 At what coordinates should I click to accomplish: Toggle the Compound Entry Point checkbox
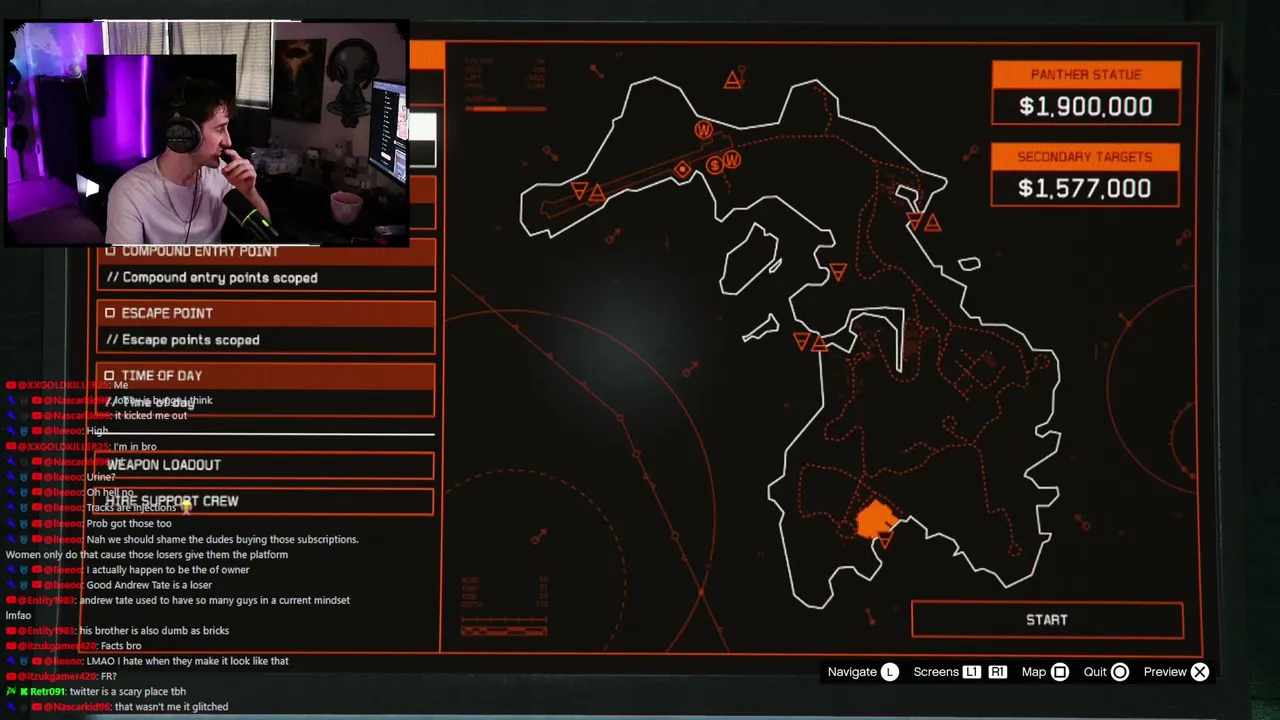(x=110, y=251)
